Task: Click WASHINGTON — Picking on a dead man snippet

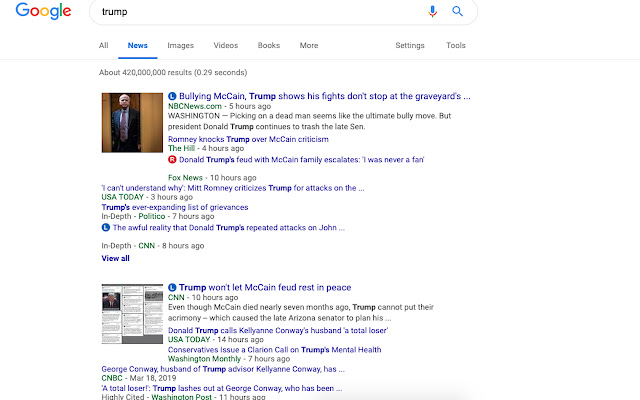Action: (309, 121)
